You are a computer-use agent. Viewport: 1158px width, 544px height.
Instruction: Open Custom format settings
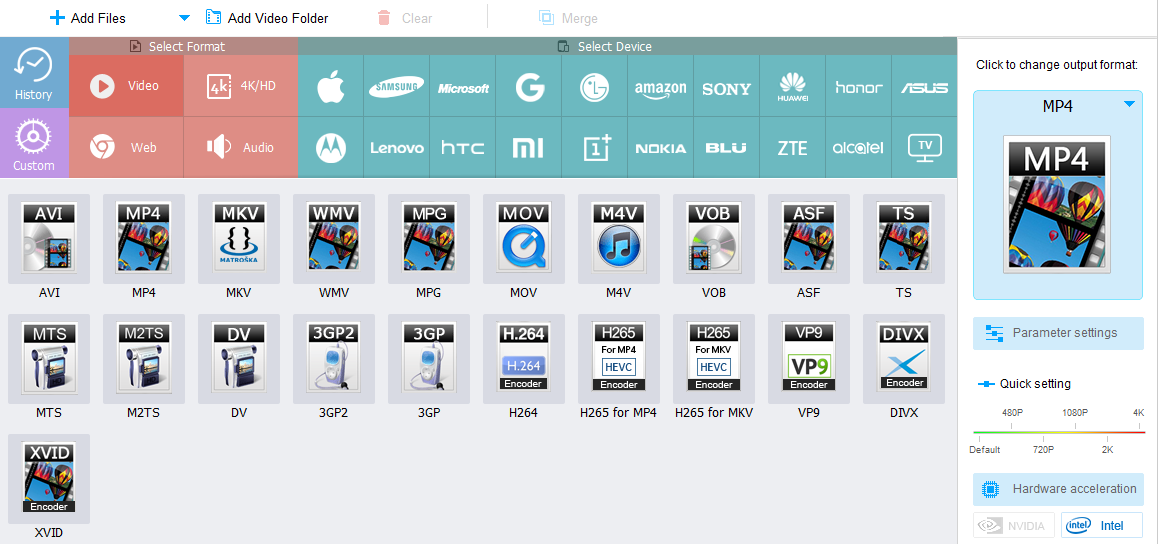[x=34, y=143]
